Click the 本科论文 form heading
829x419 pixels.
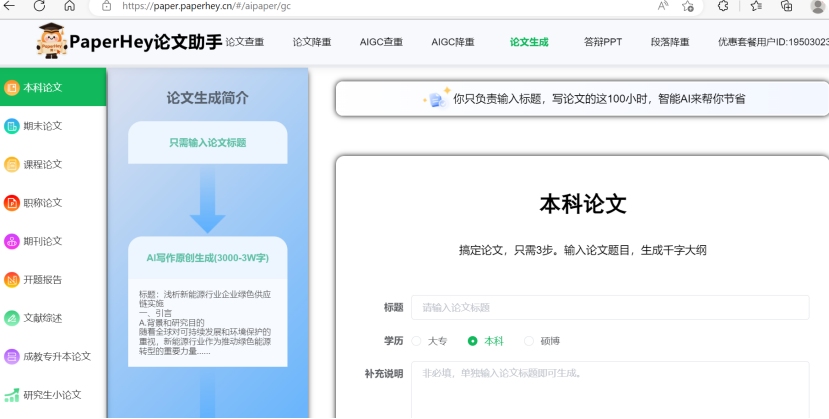[x=583, y=204]
